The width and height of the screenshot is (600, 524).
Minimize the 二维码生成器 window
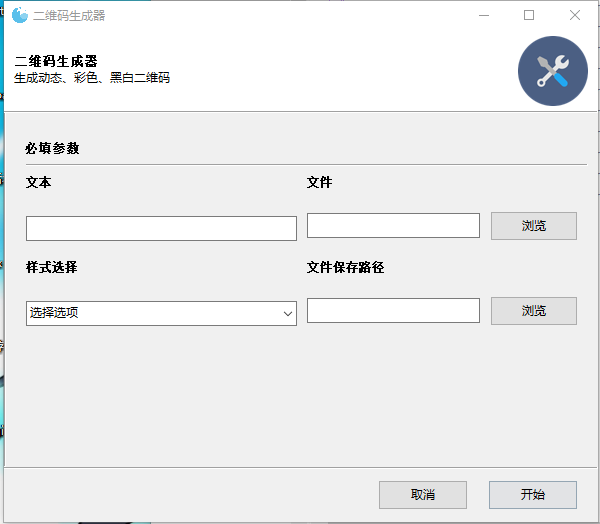(x=484, y=15)
